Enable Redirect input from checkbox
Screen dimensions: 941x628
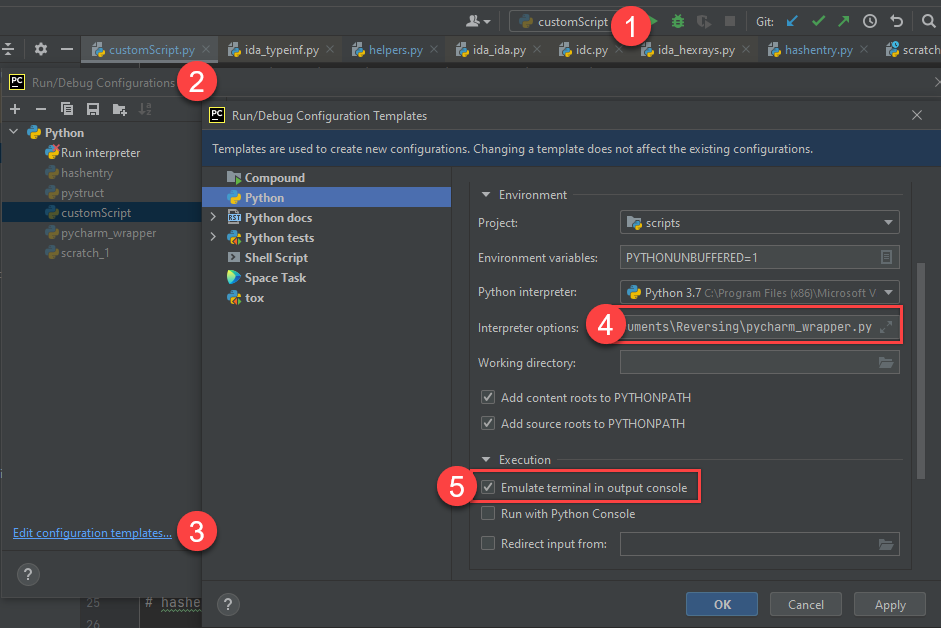488,543
